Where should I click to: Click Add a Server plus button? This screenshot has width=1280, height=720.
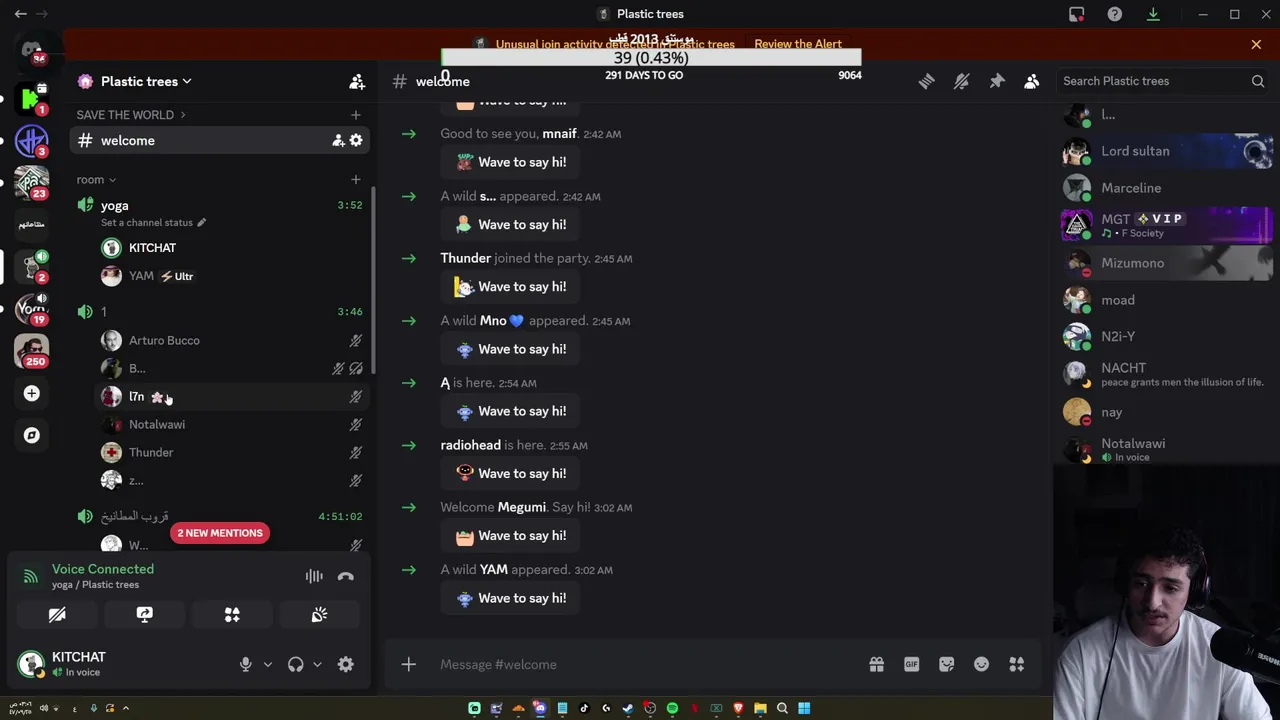coord(31,394)
